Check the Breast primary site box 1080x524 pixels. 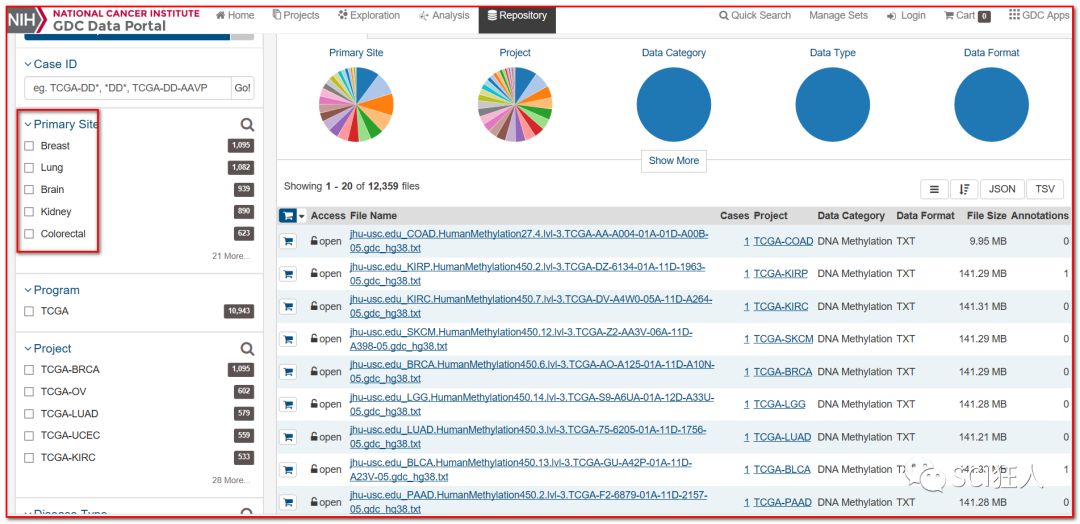click(29, 146)
